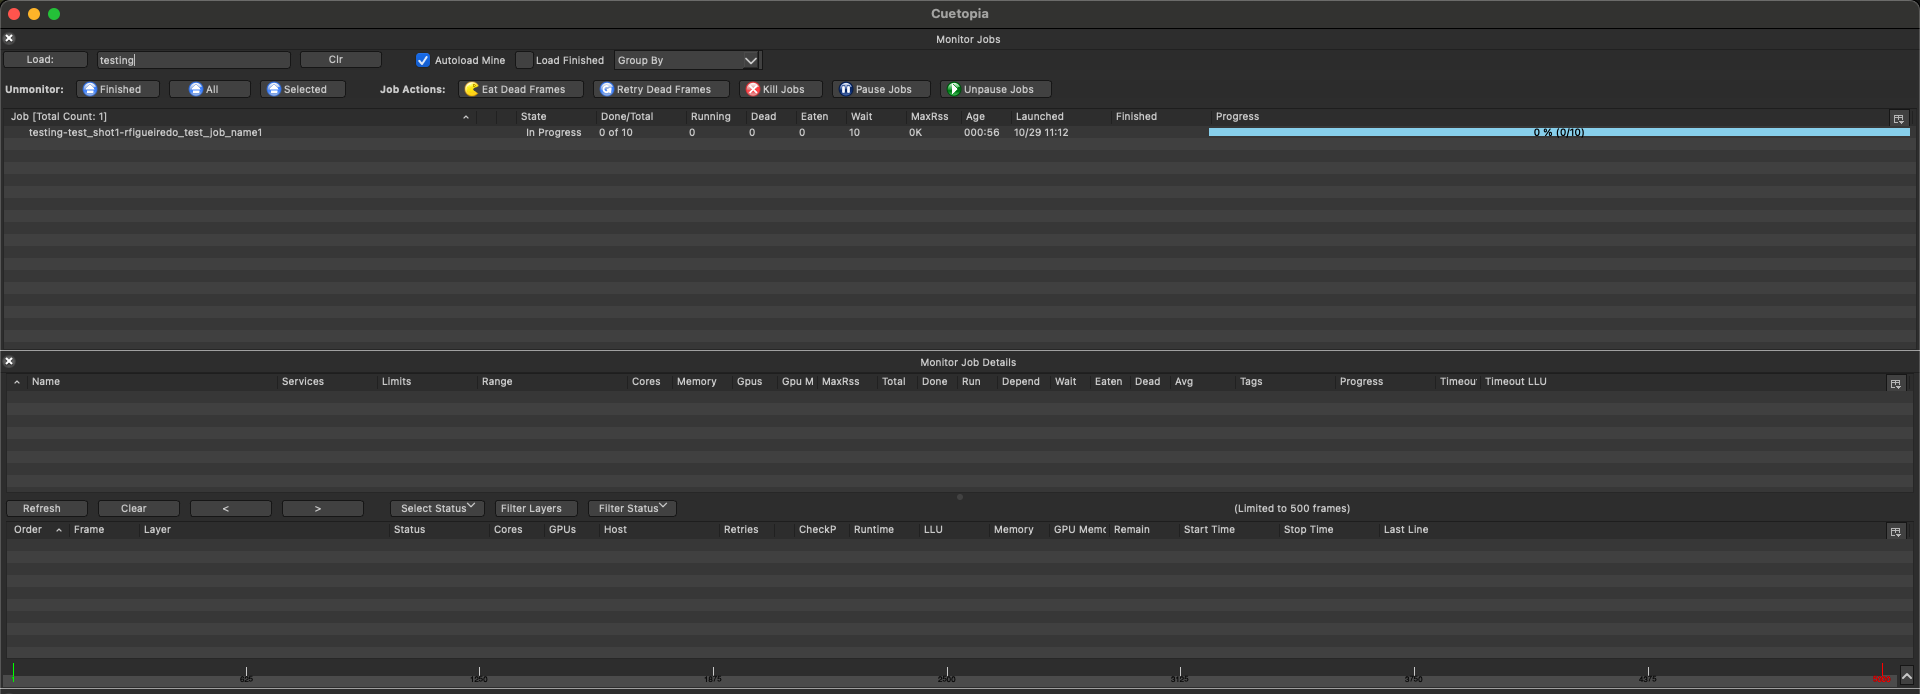
Task: Click the Clr button
Action: tap(340, 60)
